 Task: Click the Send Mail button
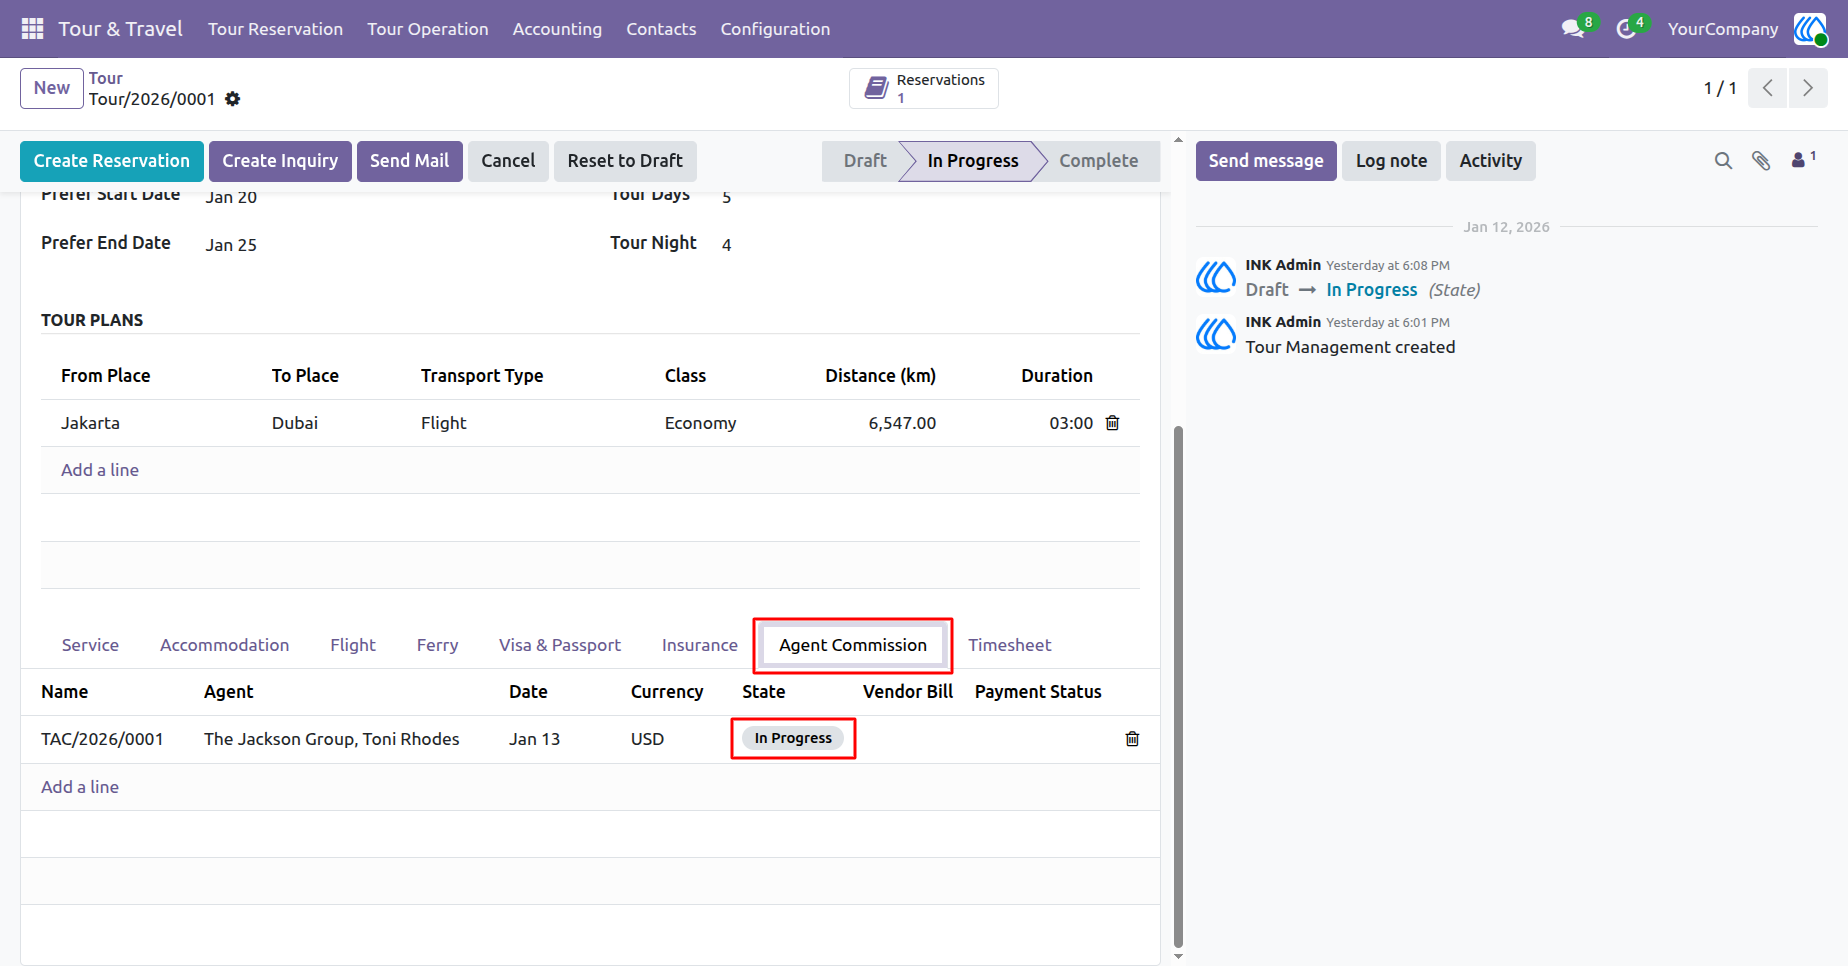coord(410,161)
